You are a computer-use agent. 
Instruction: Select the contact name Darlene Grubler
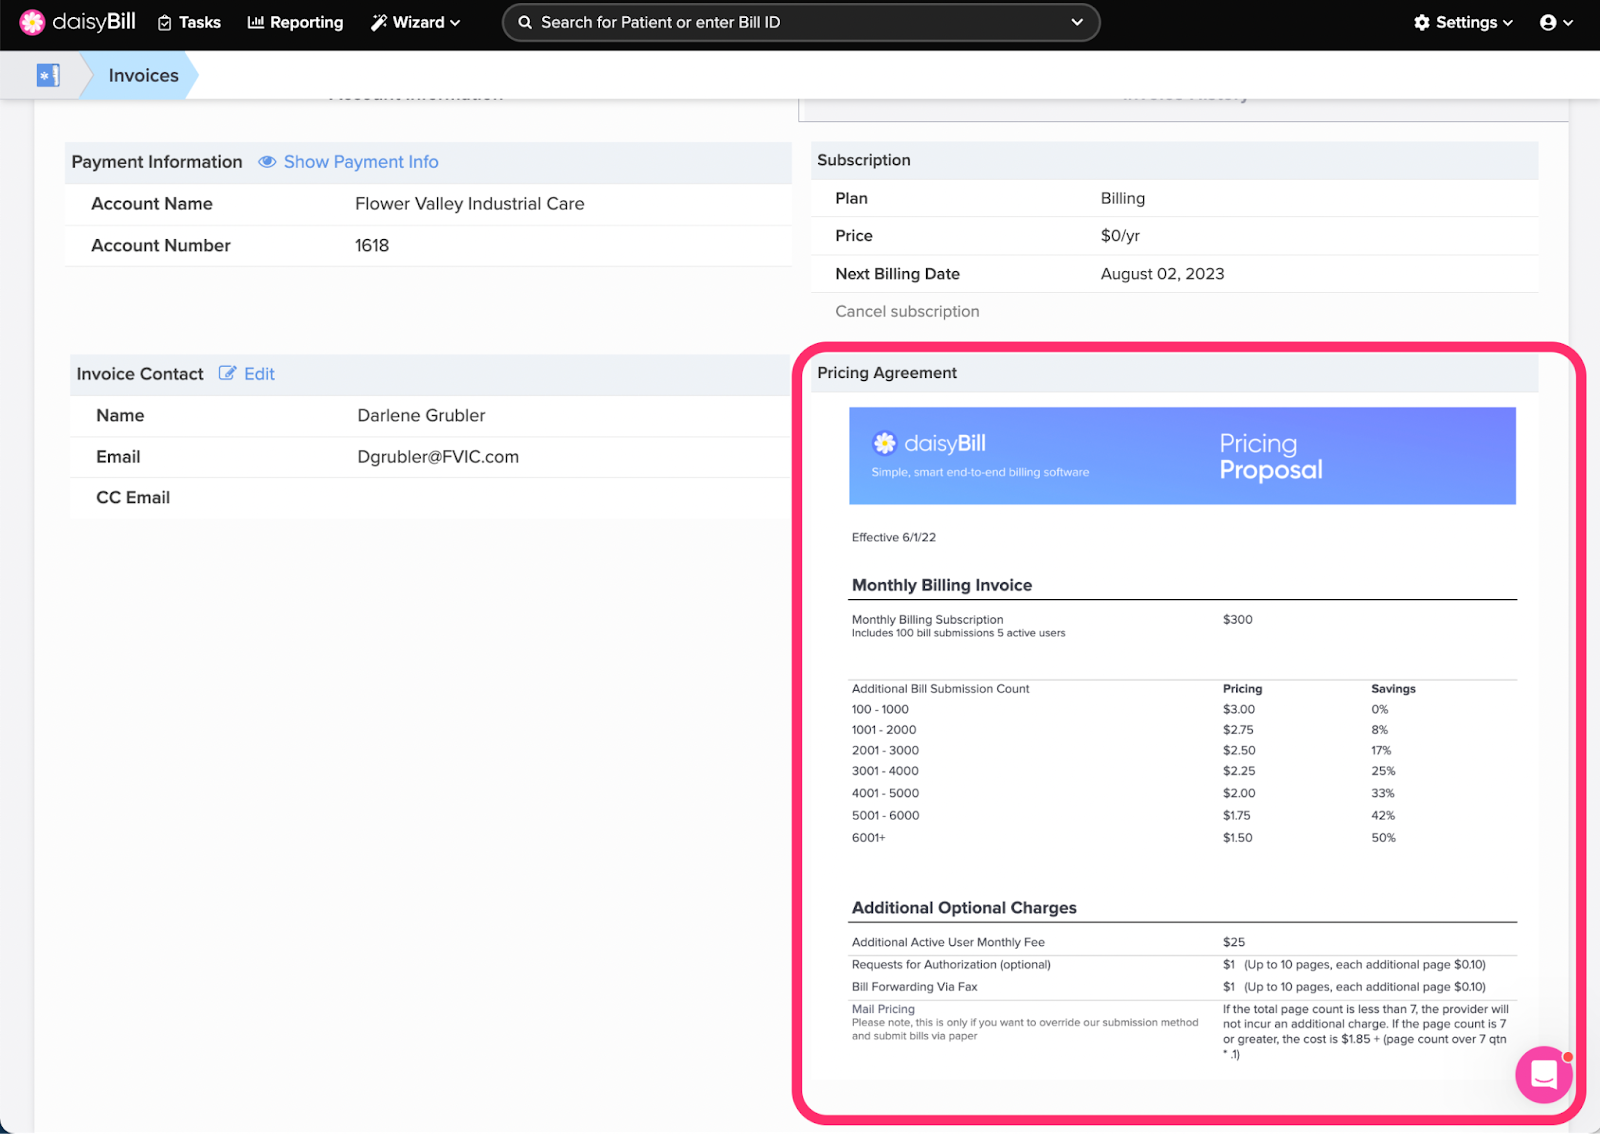[421, 415]
